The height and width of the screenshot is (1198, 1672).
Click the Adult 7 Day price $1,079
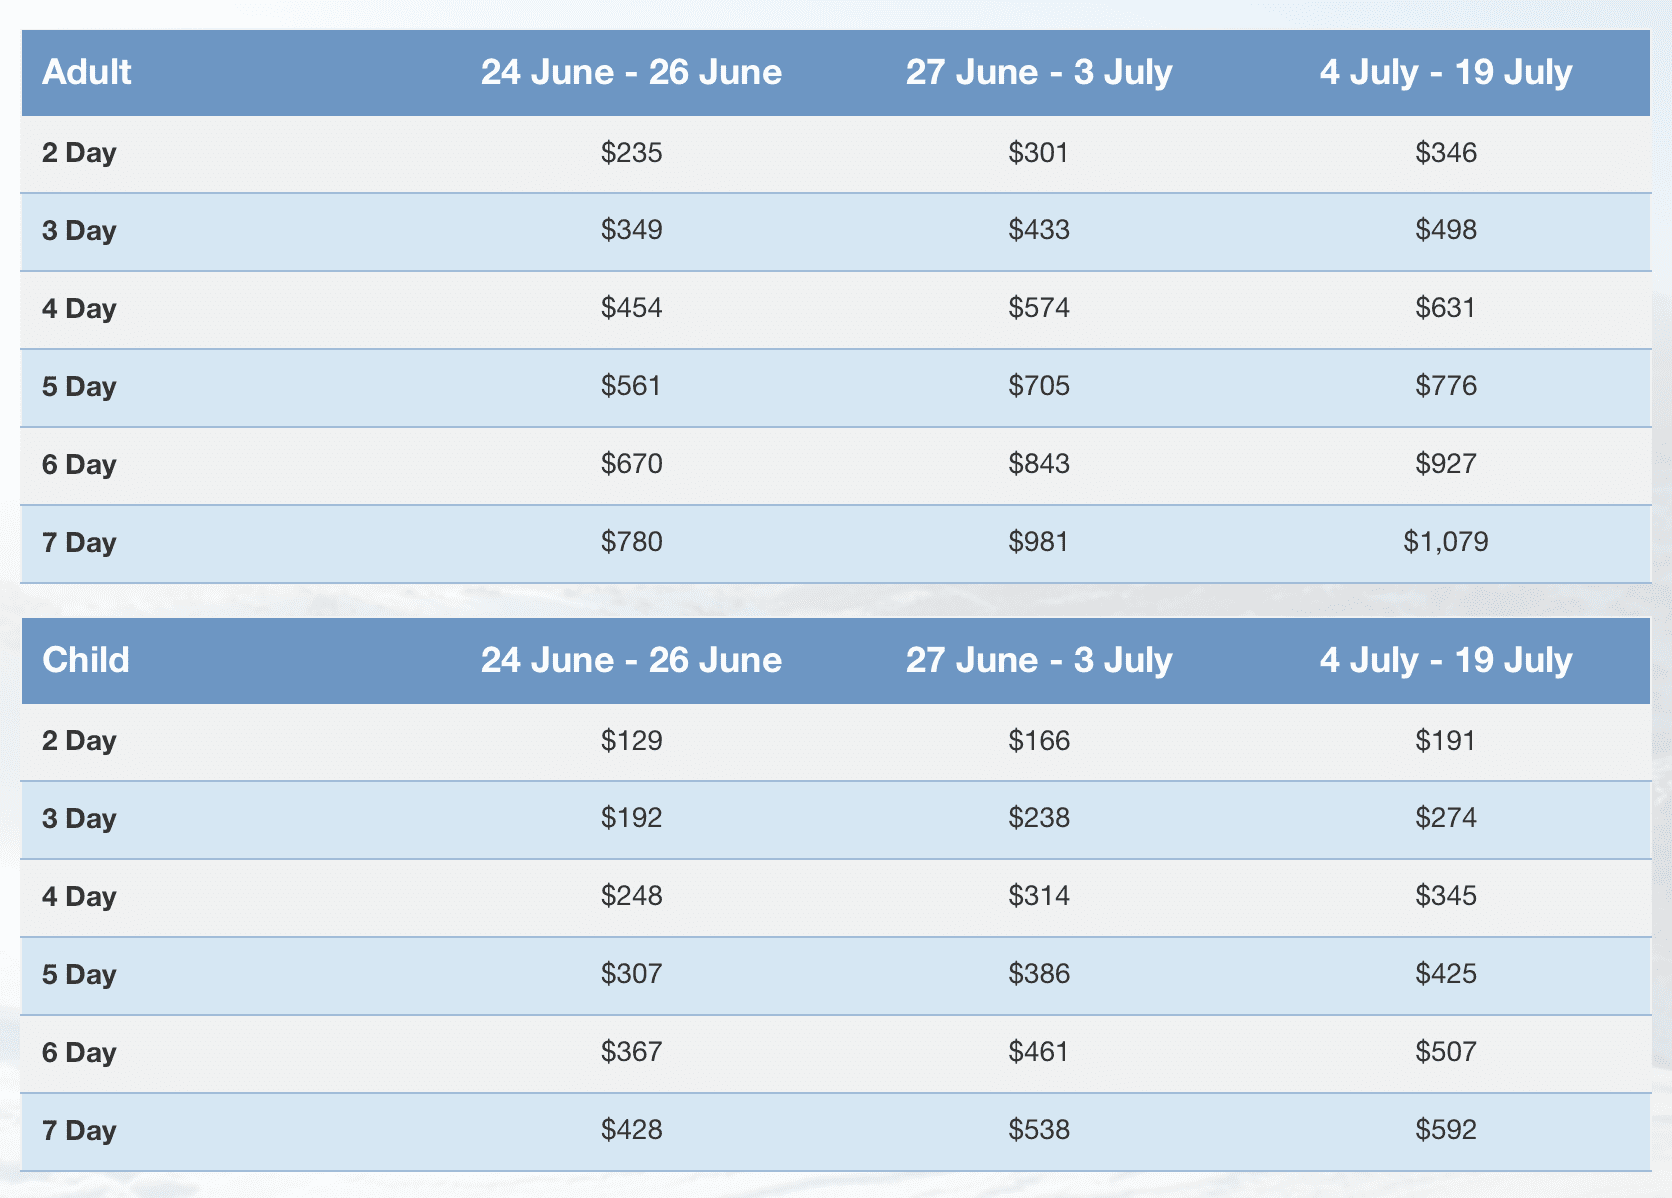pyautogui.click(x=1446, y=542)
